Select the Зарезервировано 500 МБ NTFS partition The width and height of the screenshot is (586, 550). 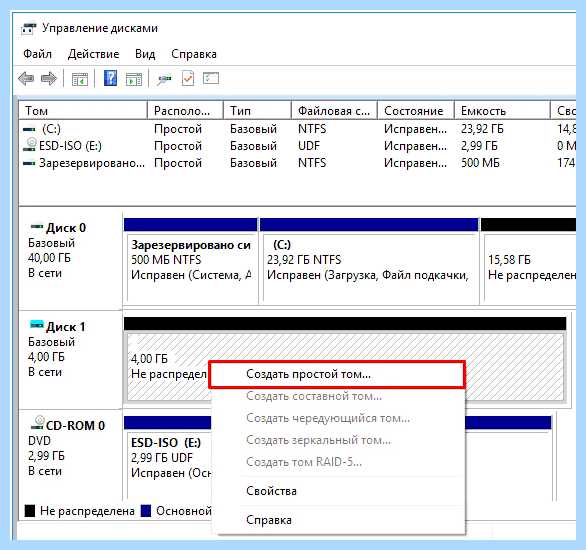[x=191, y=261]
